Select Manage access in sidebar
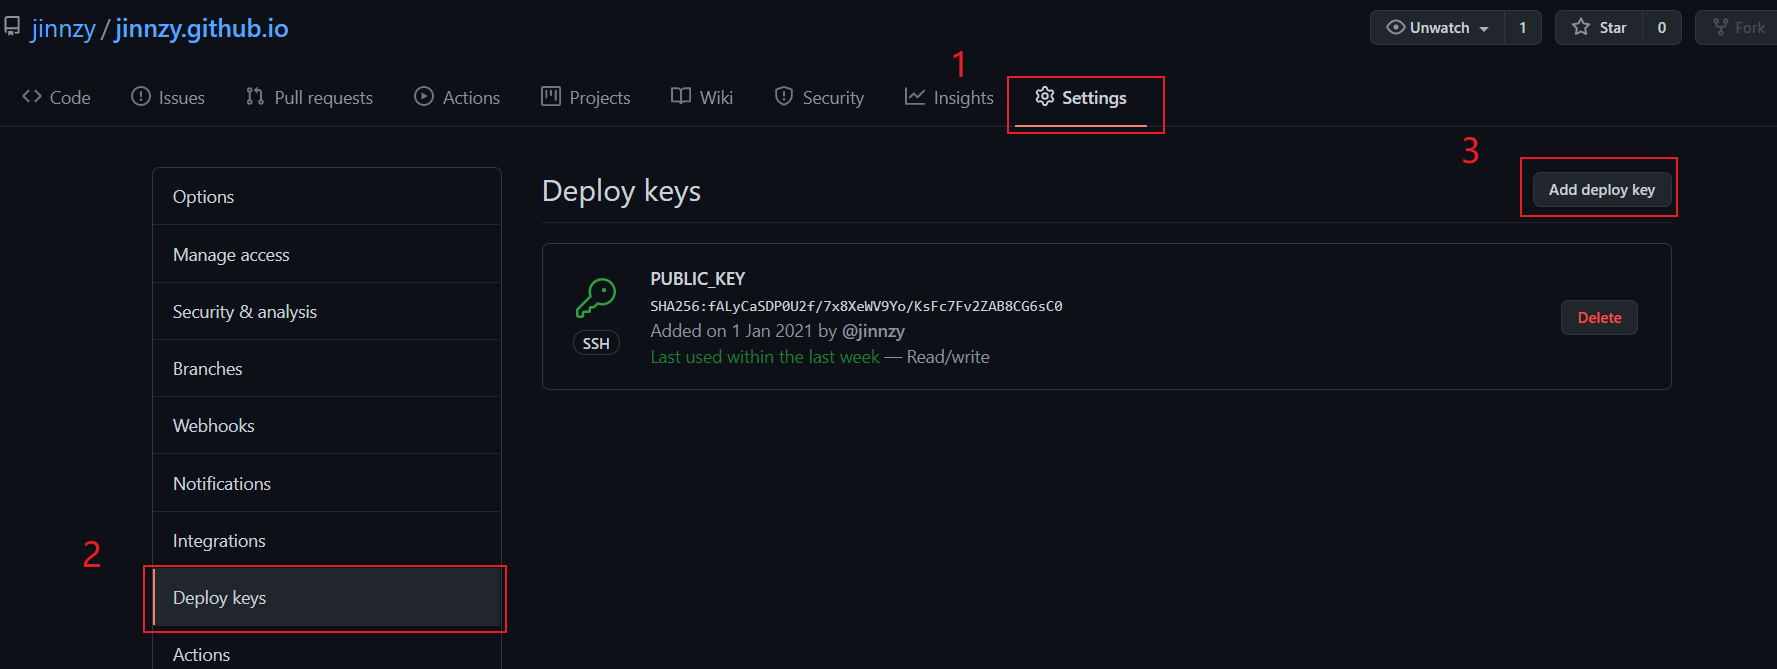Image resolution: width=1777 pixels, height=669 pixels. point(231,255)
